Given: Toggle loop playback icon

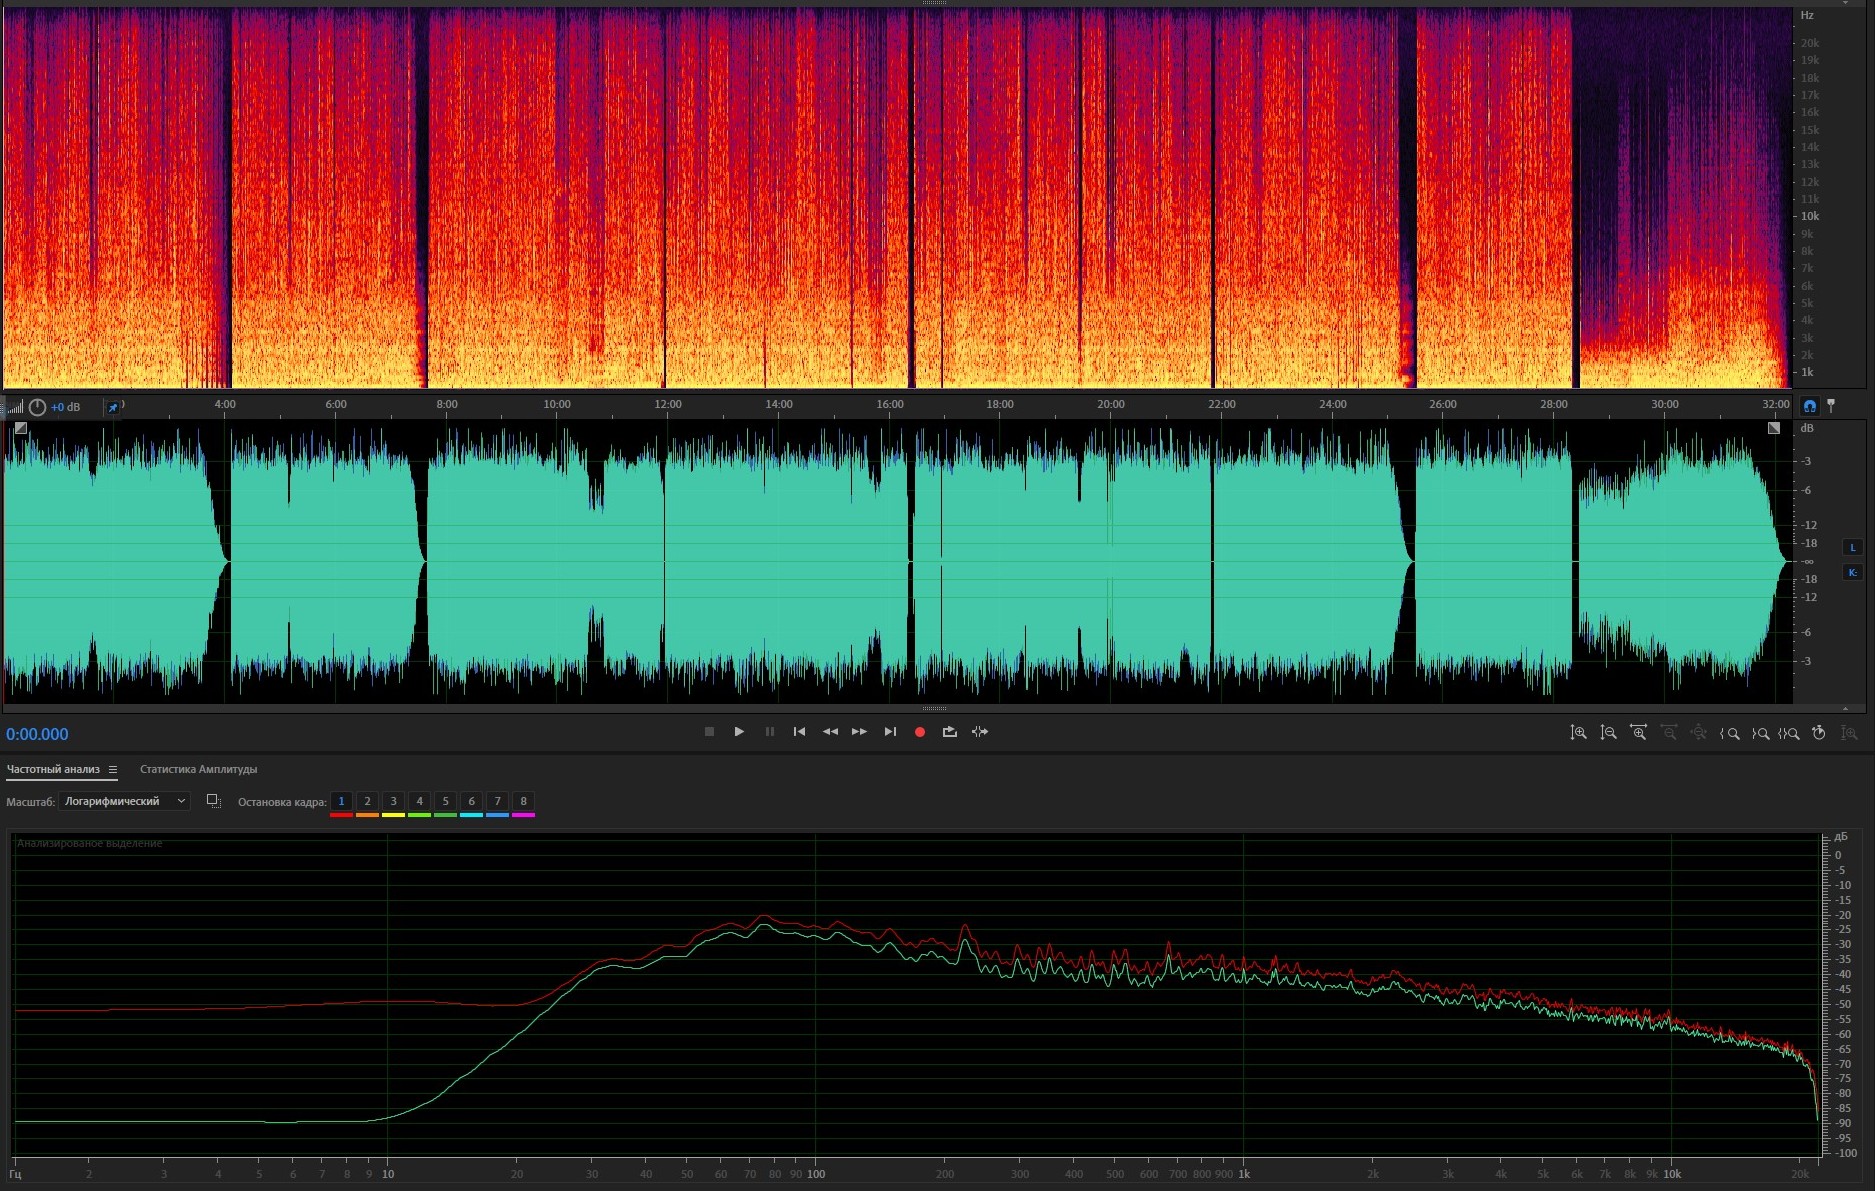Looking at the screenshot, I should tap(949, 732).
